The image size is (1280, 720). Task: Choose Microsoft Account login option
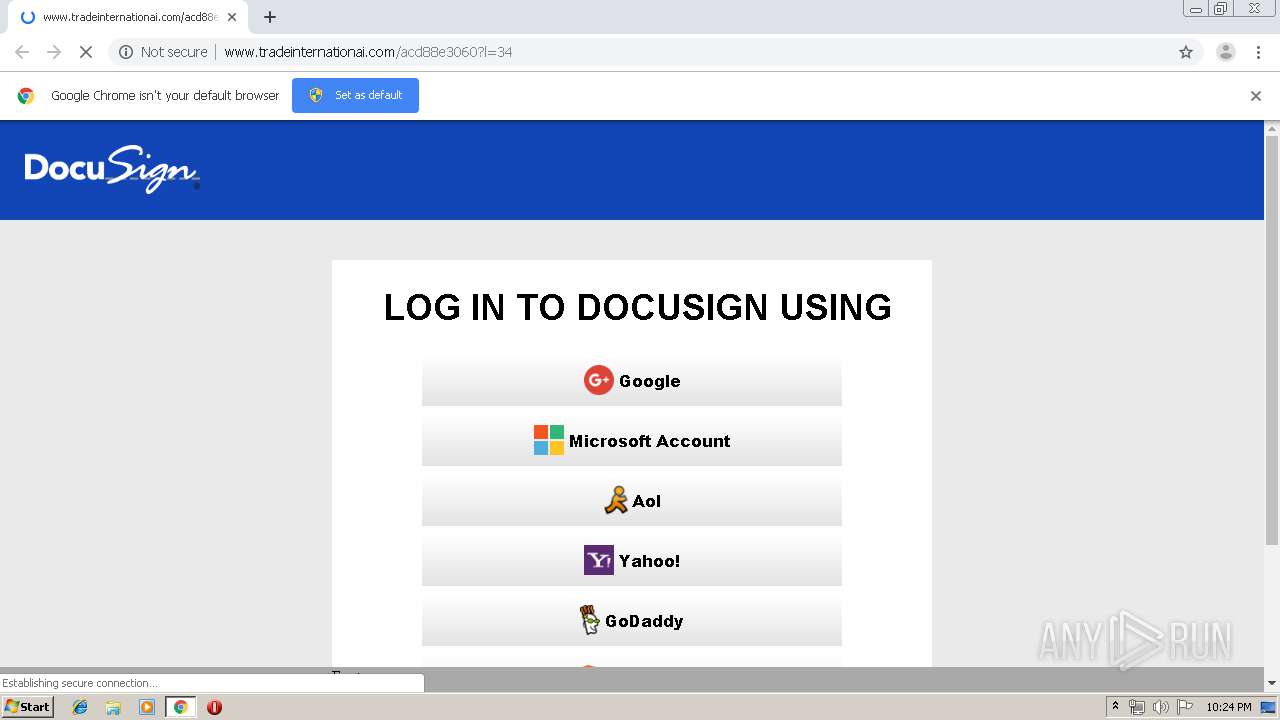[632, 441]
